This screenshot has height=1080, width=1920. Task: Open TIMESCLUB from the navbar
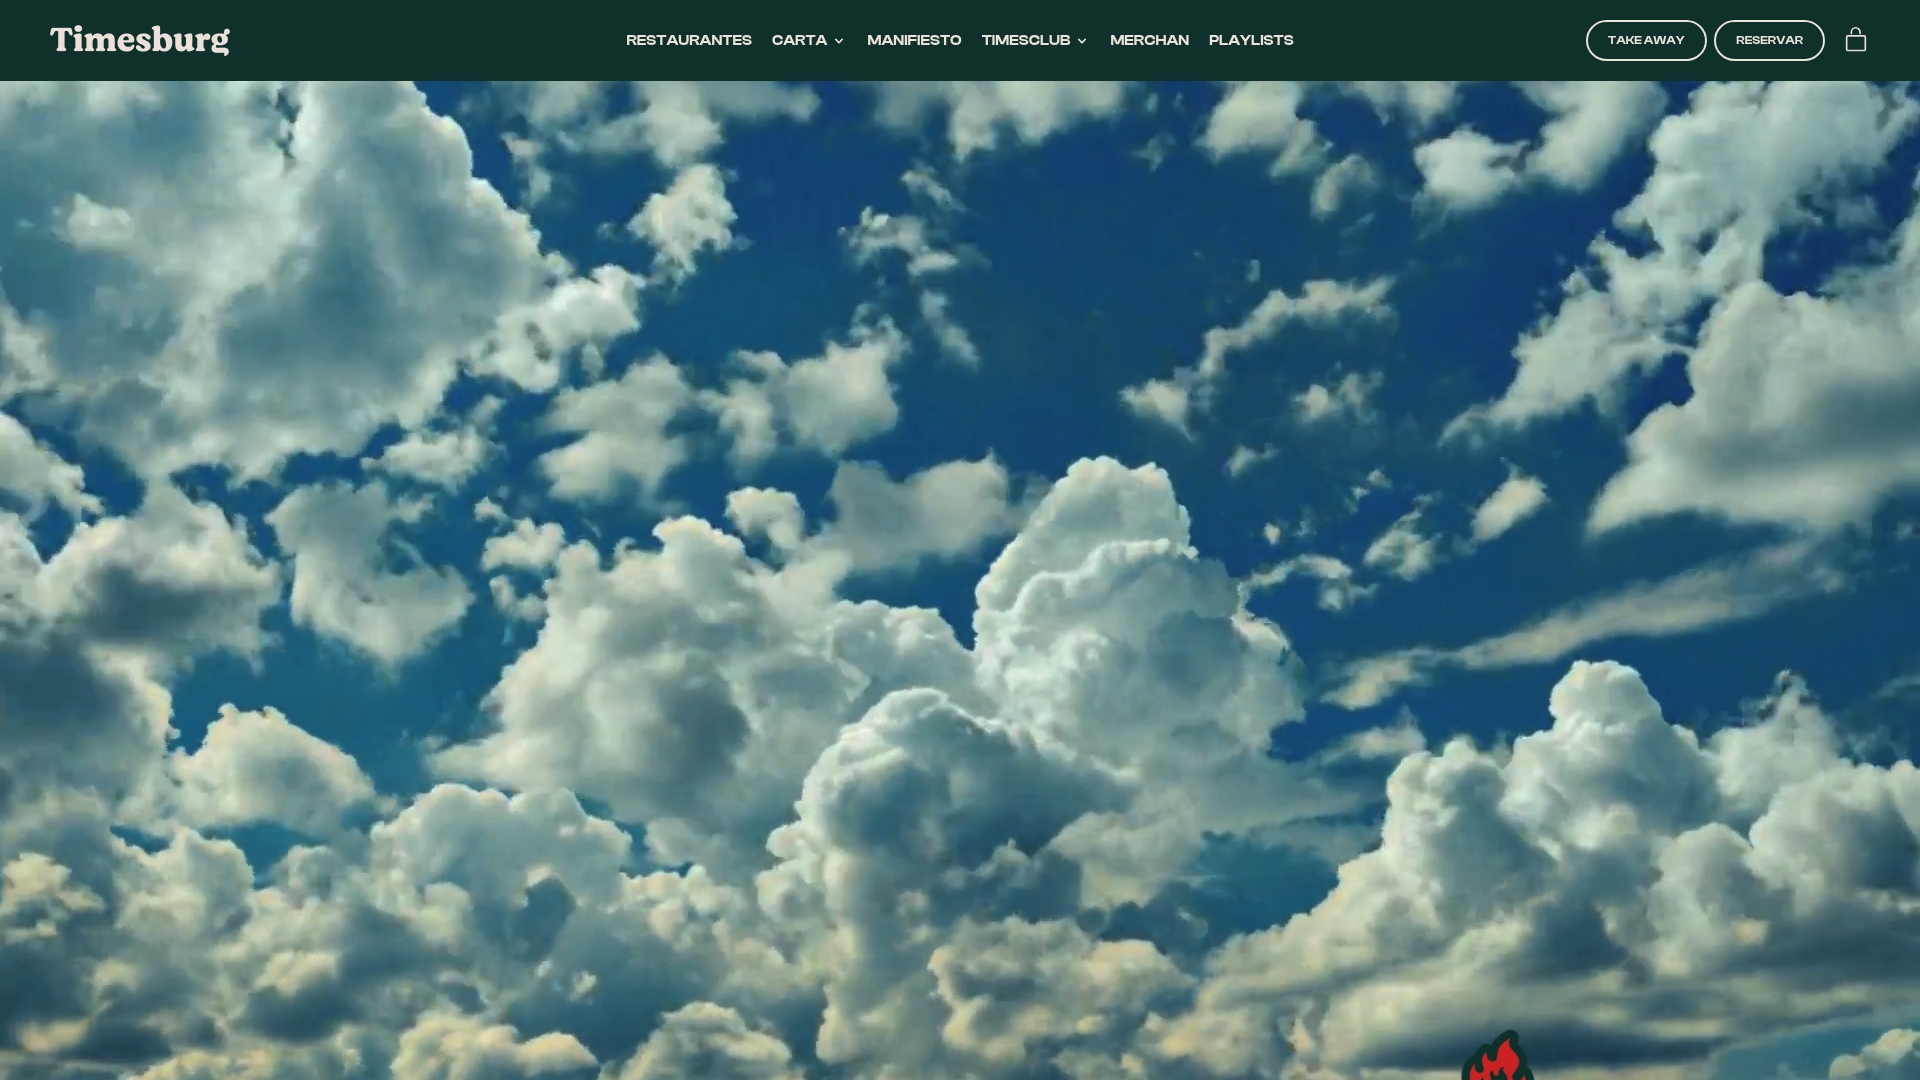click(1027, 40)
